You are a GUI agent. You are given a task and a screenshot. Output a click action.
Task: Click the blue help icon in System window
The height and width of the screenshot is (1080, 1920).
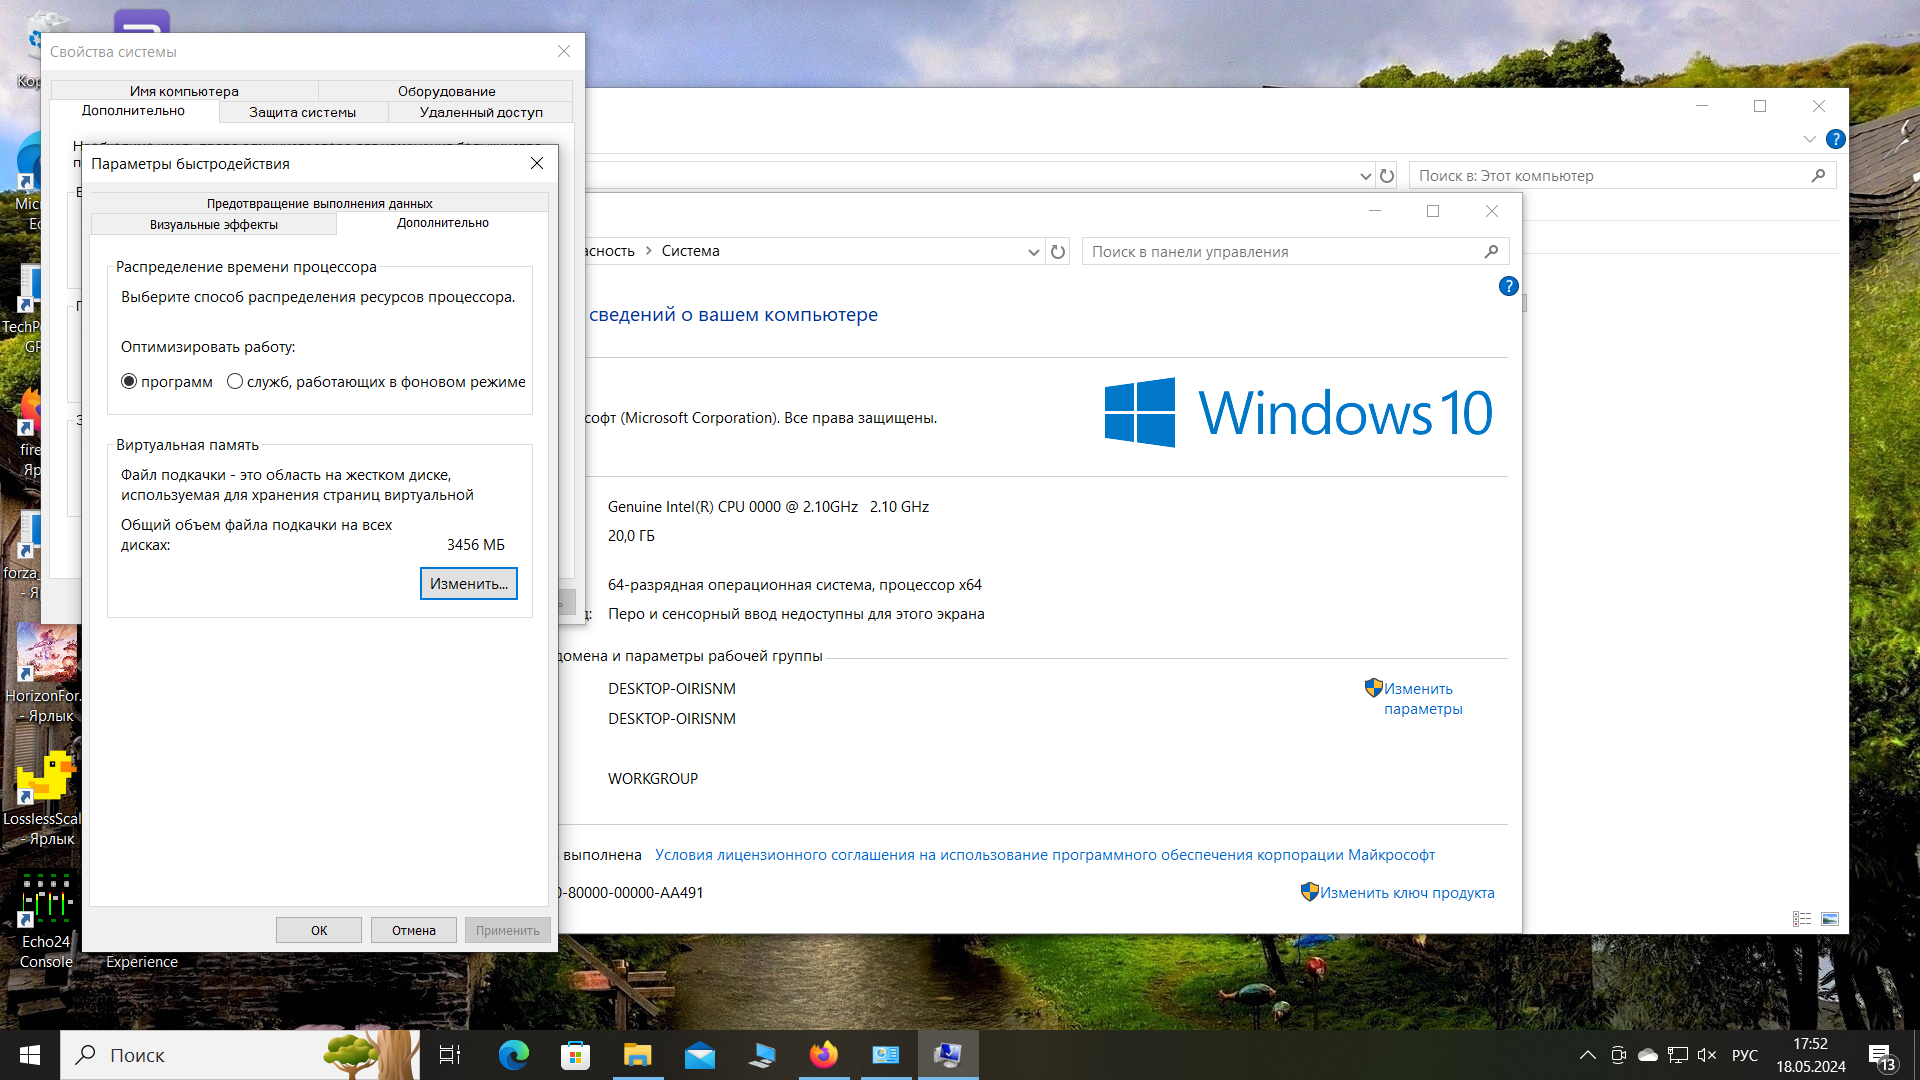pyautogui.click(x=1508, y=286)
